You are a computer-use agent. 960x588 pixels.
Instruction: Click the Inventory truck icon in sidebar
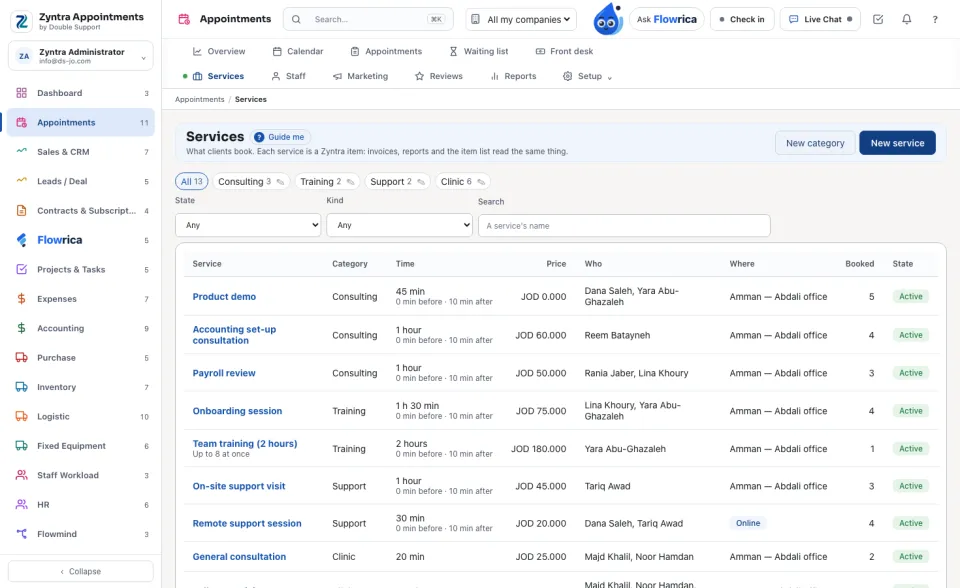click(21, 387)
